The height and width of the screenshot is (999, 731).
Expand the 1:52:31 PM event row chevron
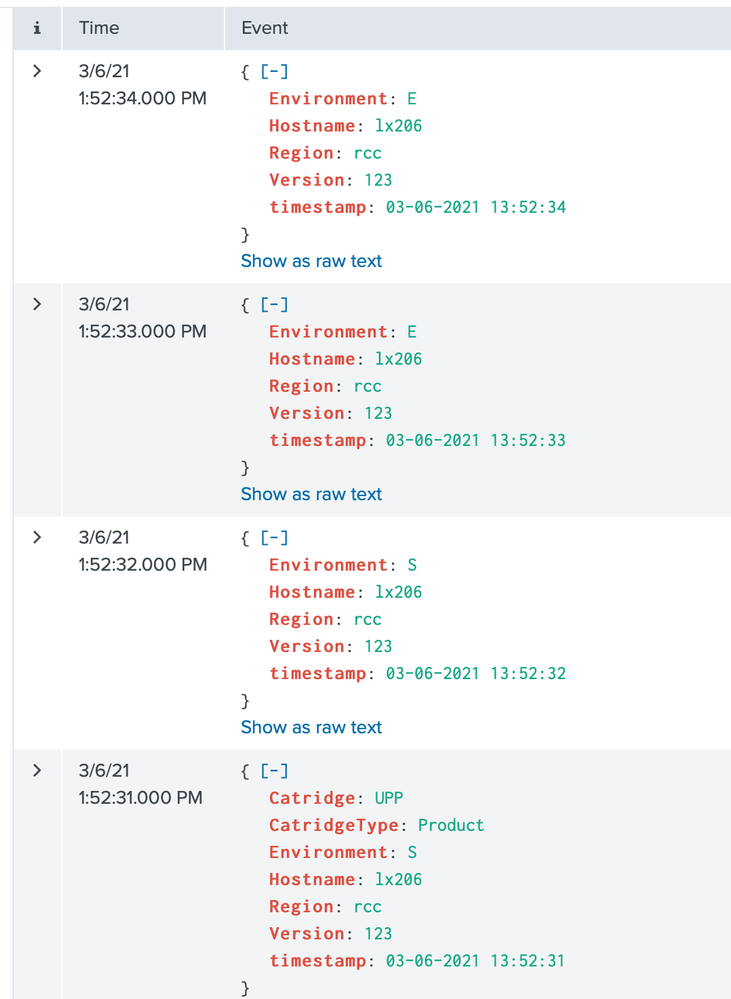point(37,770)
